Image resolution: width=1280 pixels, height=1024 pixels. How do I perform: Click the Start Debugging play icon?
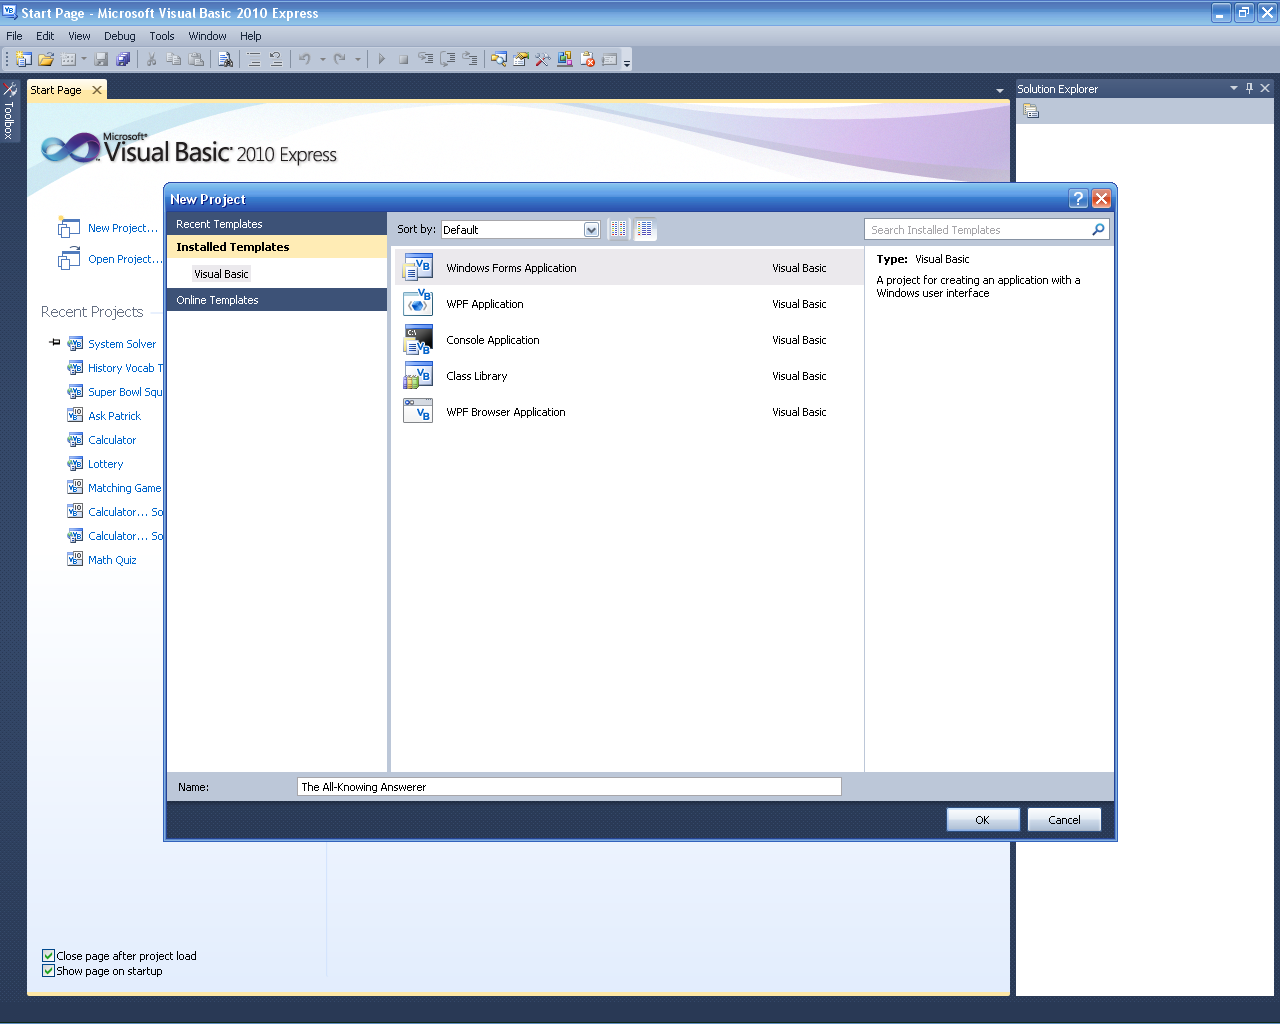[382, 59]
